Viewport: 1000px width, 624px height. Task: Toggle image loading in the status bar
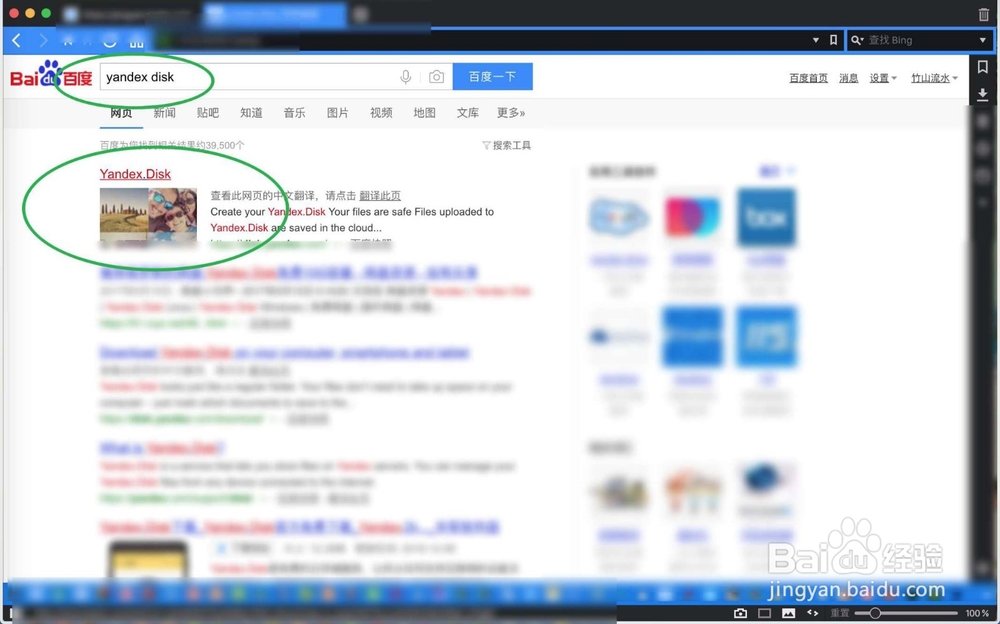coord(788,613)
